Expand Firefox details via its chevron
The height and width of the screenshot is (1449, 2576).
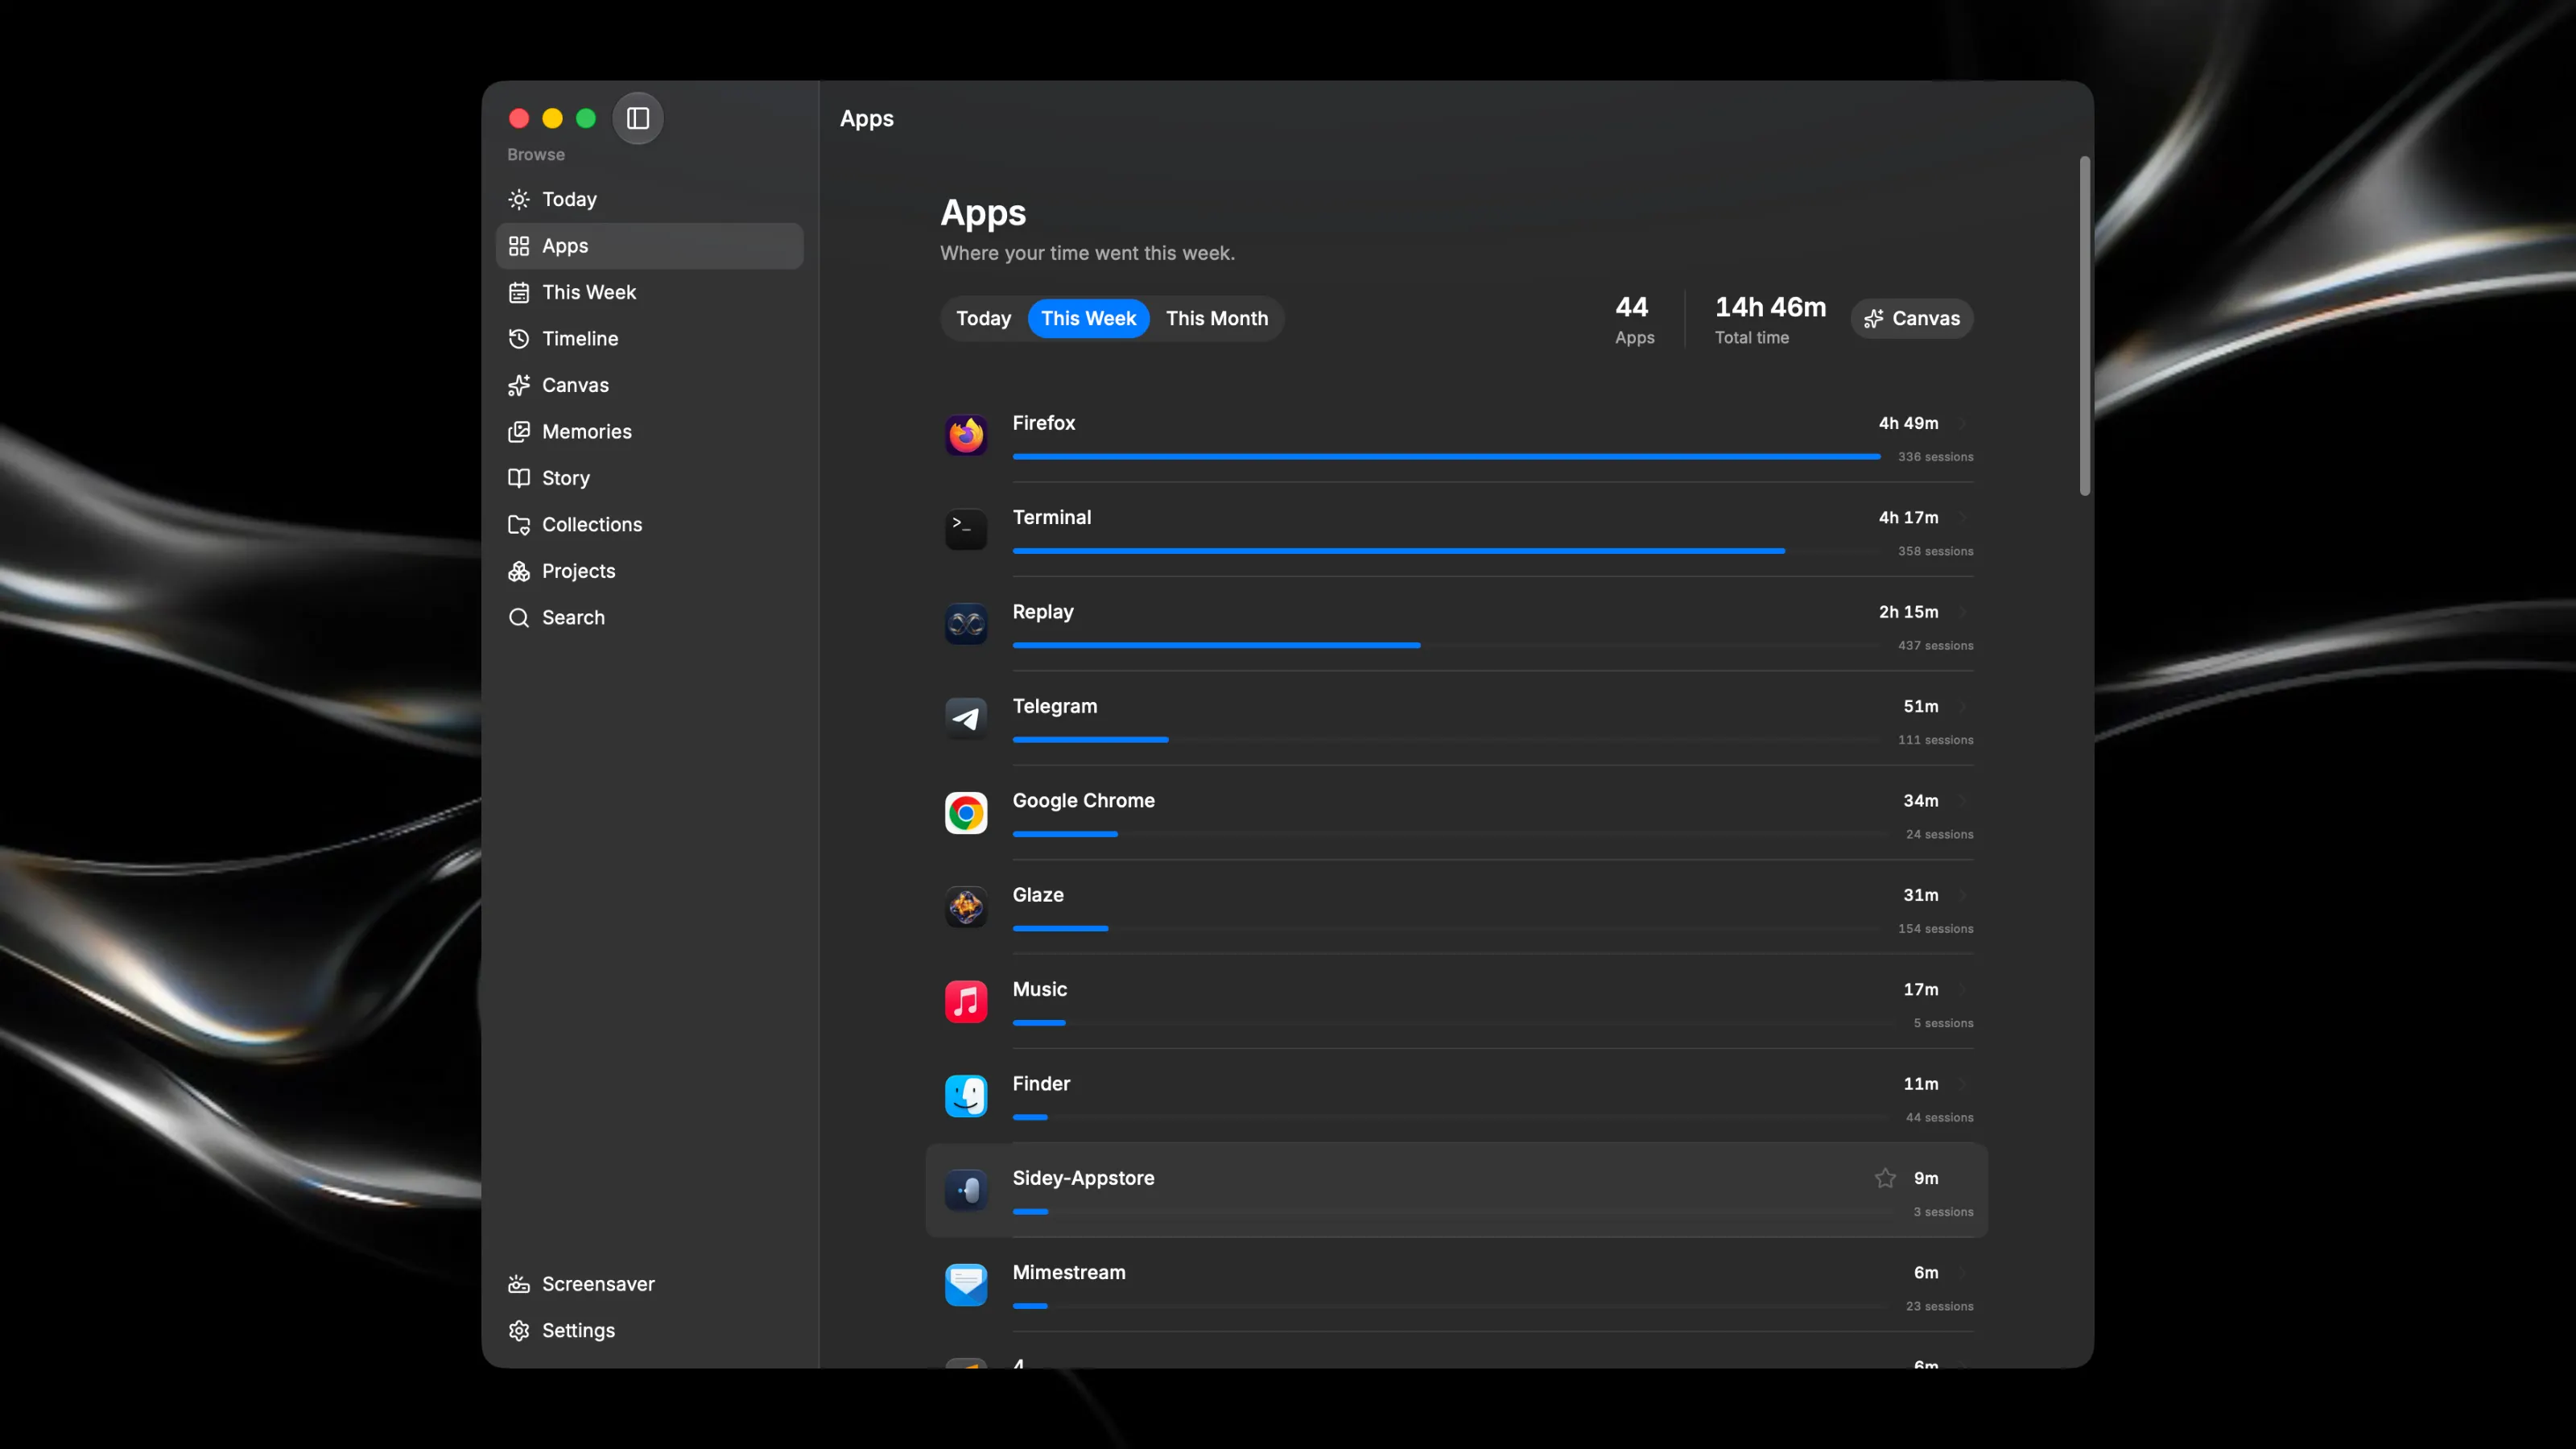(x=1962, y=424)
